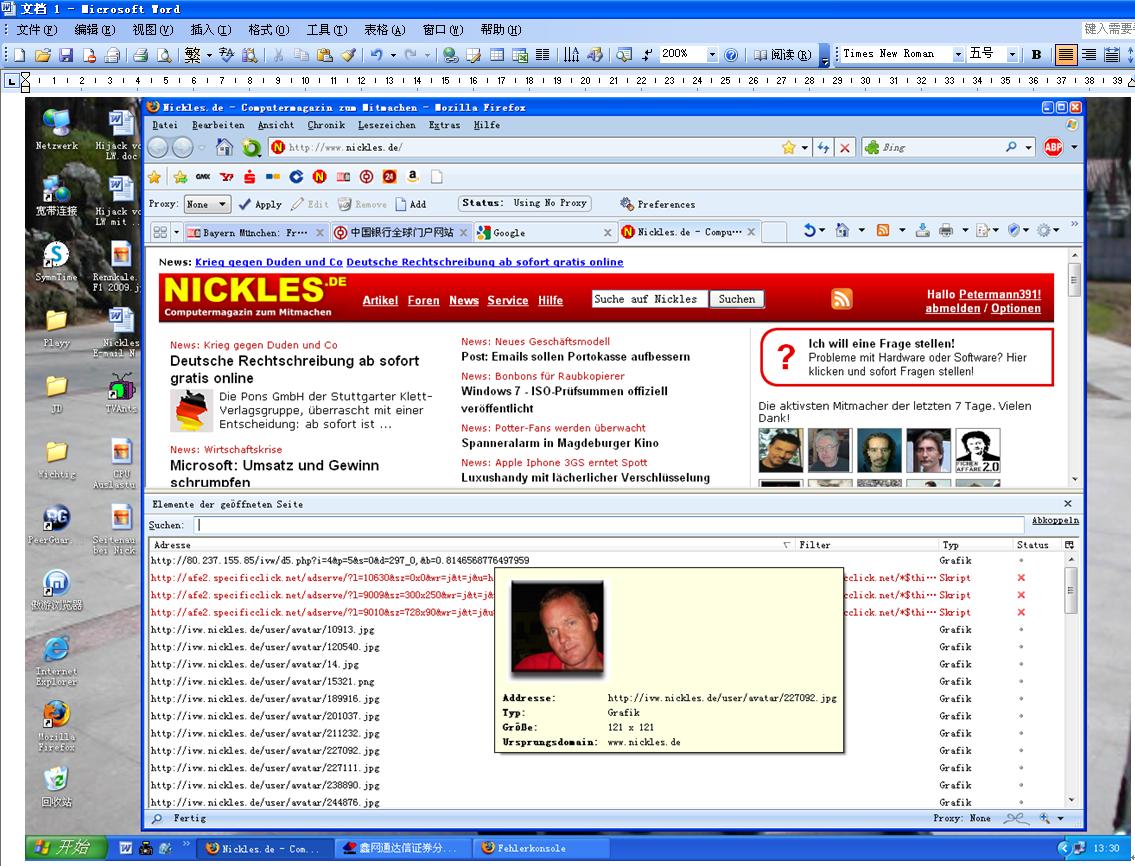Open the 五号 font size dropdown
This screenshot has width=1135, height=866.
pos(1012,55)
